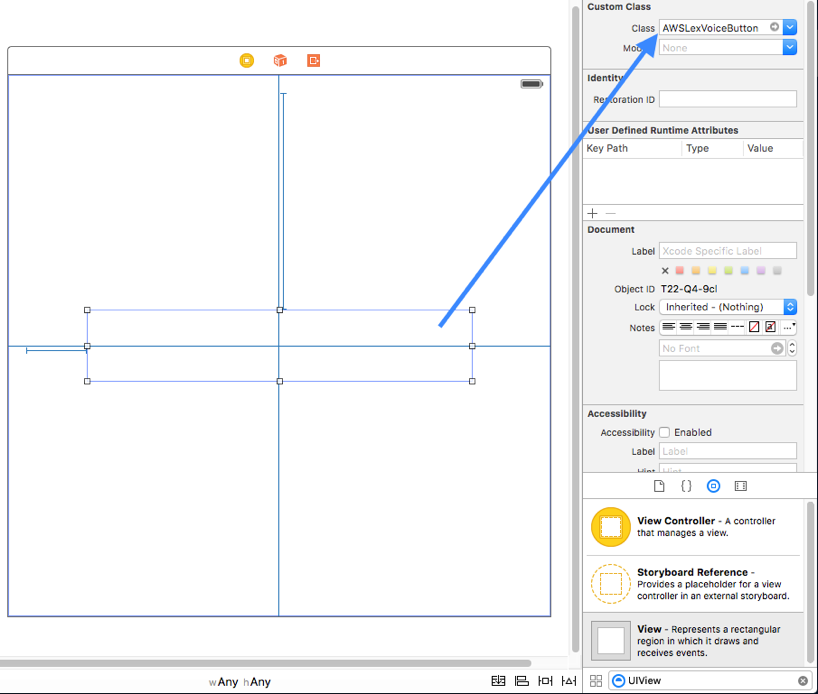The image size is (818, 694).
Task: Focus the Xcode Specific Label field
Action: 728,251
